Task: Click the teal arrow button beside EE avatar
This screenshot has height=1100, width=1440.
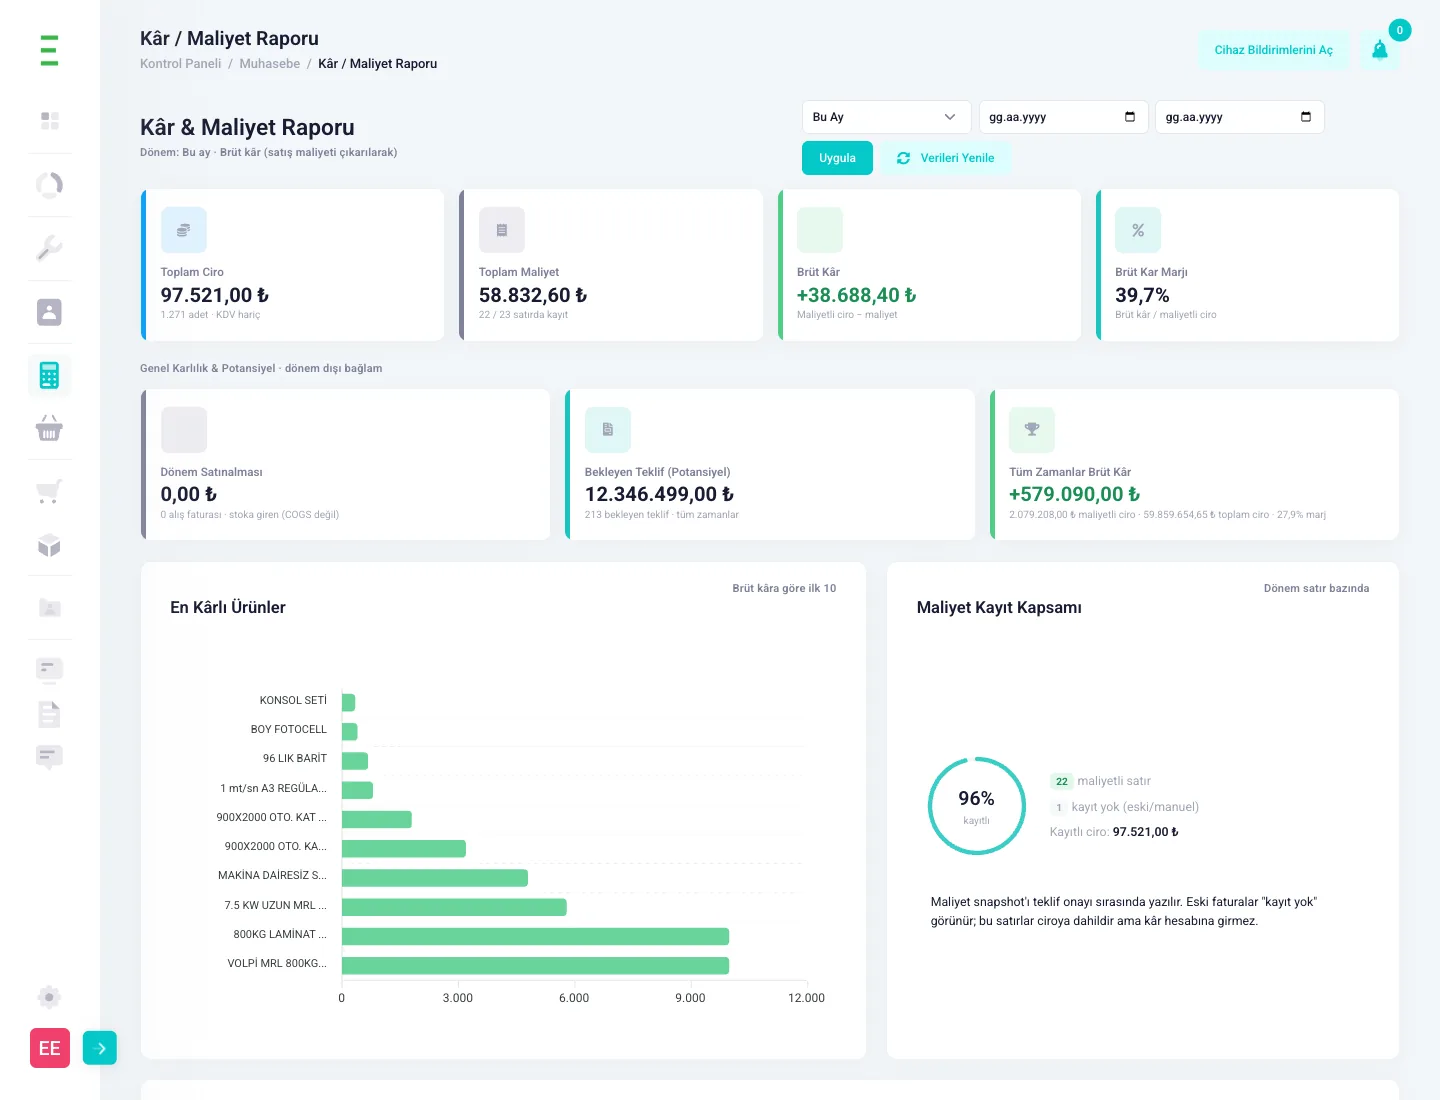Action: (100, 1048)
